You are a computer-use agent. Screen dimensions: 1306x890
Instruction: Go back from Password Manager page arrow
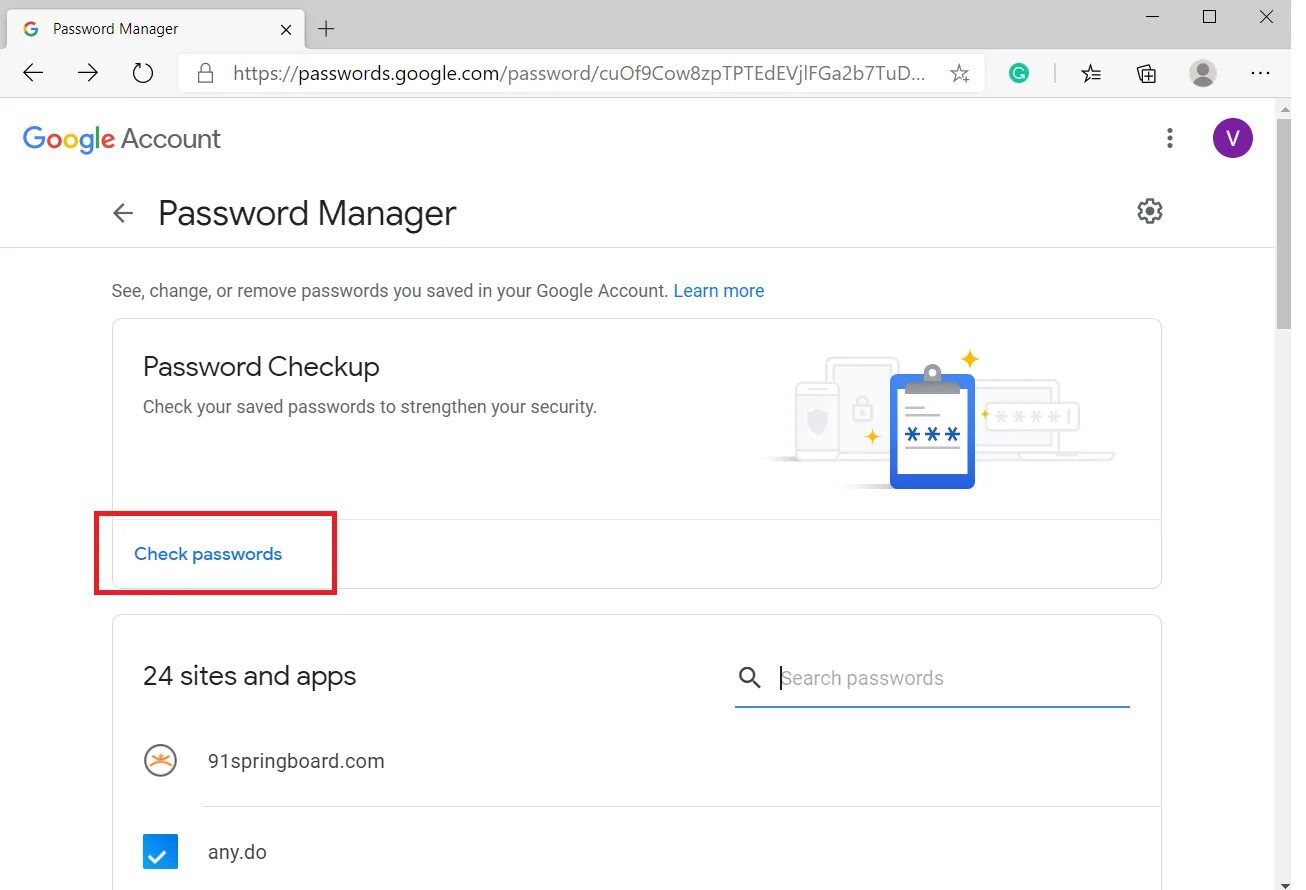pos(123,213)
